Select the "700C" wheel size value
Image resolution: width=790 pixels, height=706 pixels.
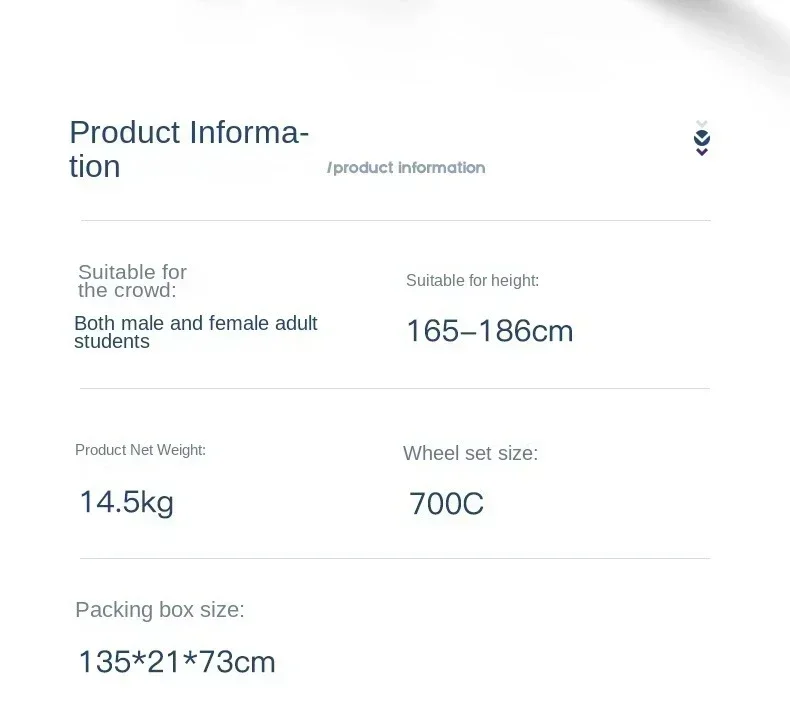click(446, 504)
